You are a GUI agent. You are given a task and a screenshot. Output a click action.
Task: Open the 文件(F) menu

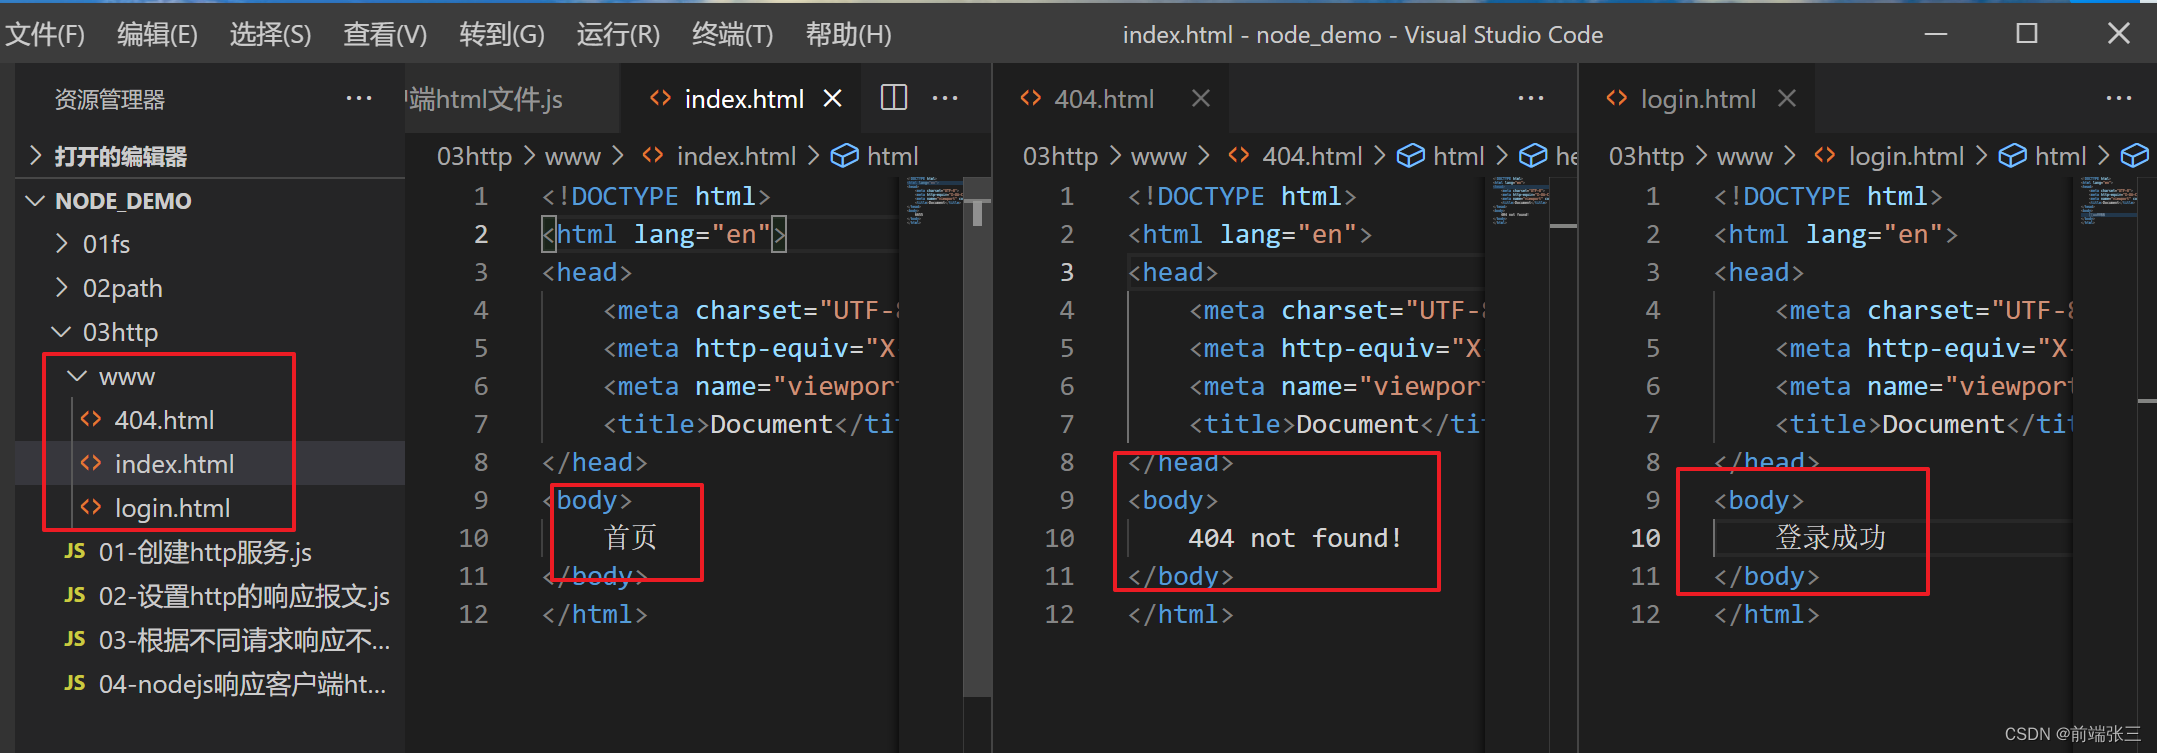[46, 35]
